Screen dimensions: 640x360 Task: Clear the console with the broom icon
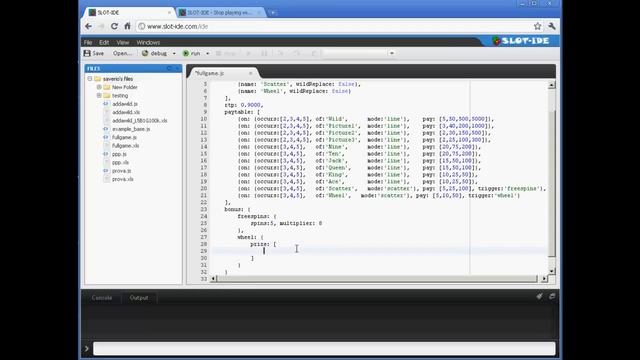[x=540, y=296]
